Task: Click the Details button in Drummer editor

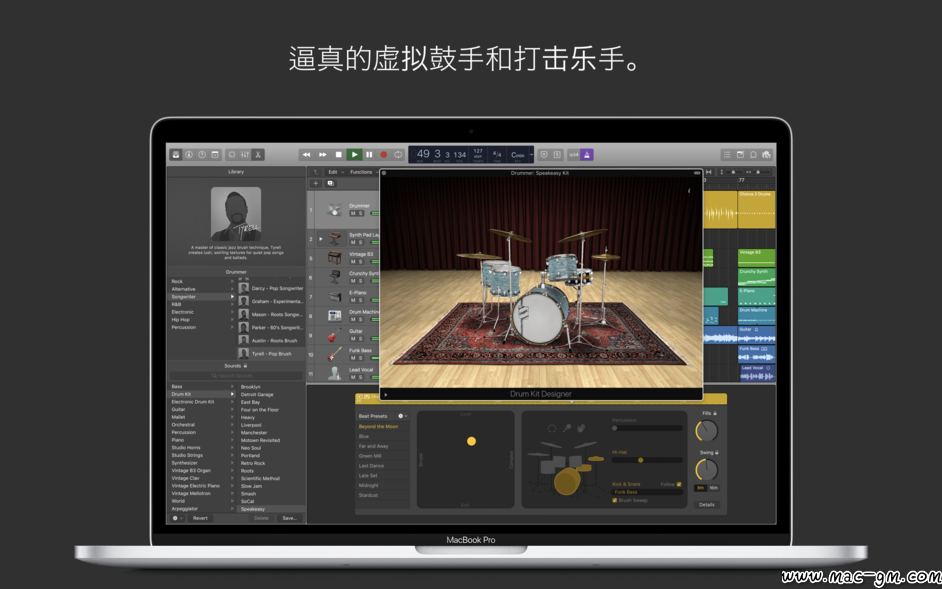Action: coord(707,505)
